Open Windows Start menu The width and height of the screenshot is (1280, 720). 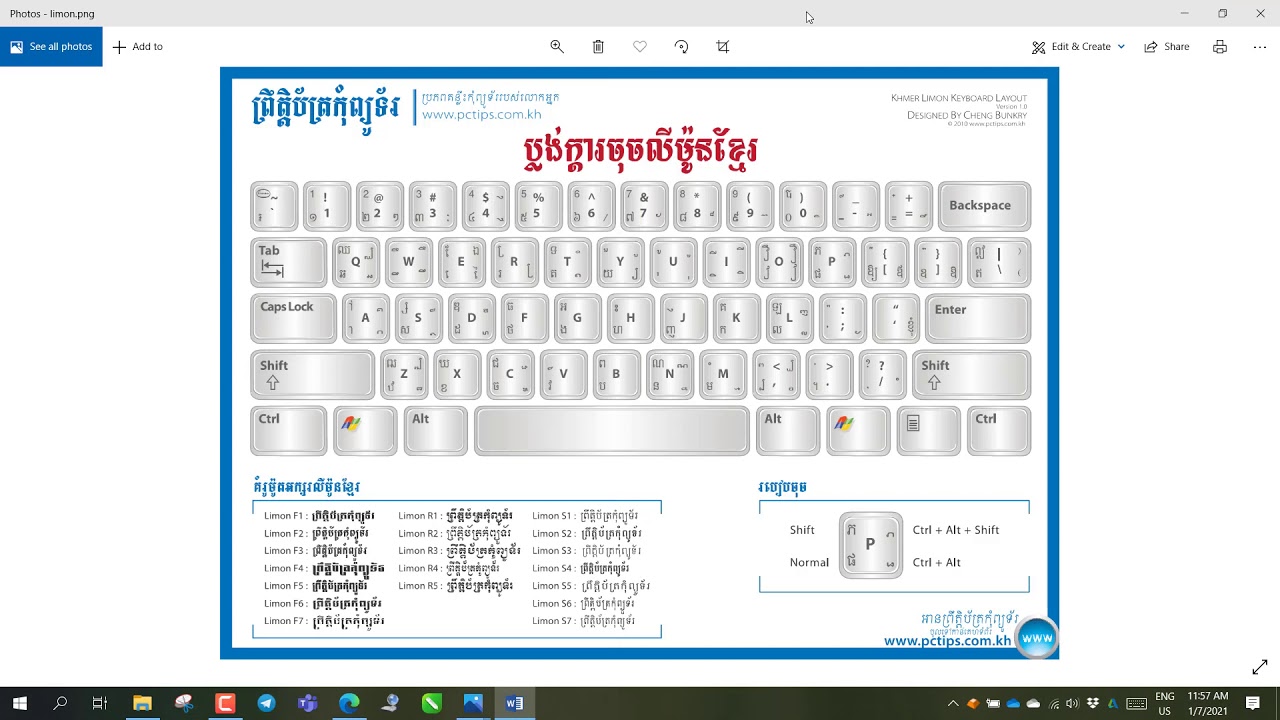point(19,703)
